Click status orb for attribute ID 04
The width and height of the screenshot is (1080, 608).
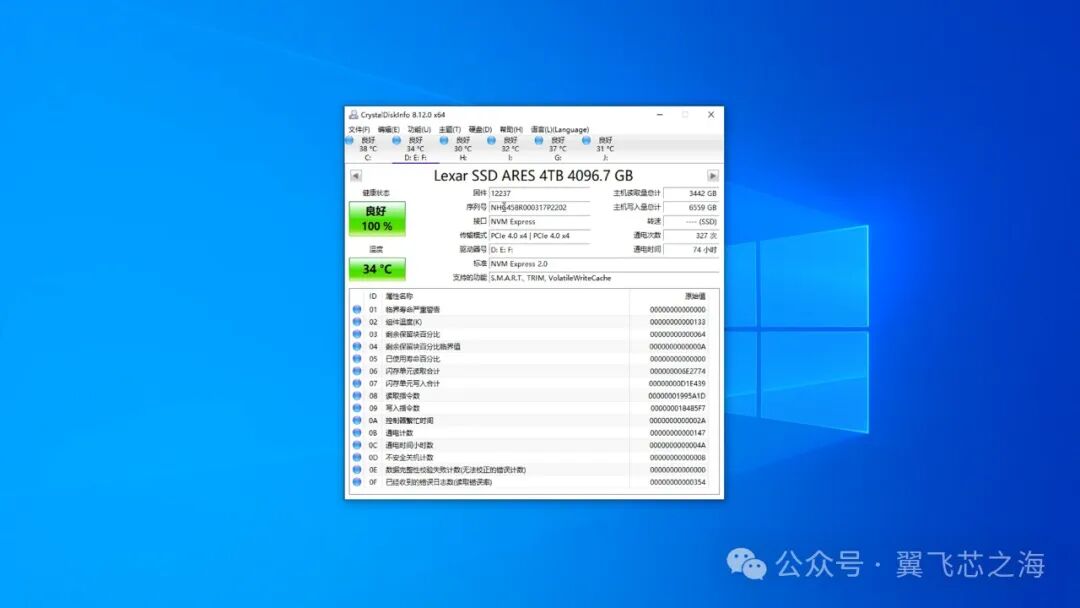357,346
